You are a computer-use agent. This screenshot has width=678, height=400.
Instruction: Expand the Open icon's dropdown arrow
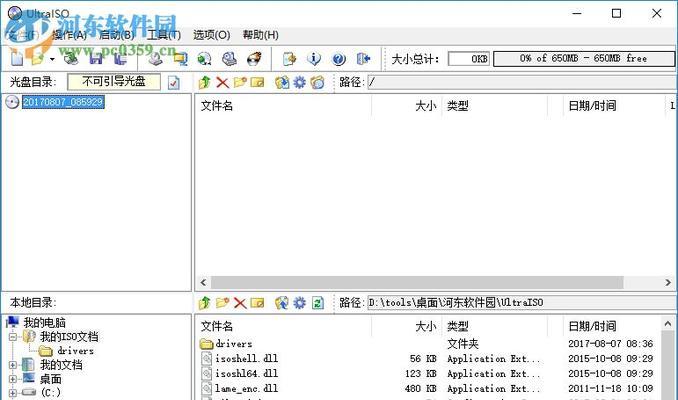click(x=52, y=59)
